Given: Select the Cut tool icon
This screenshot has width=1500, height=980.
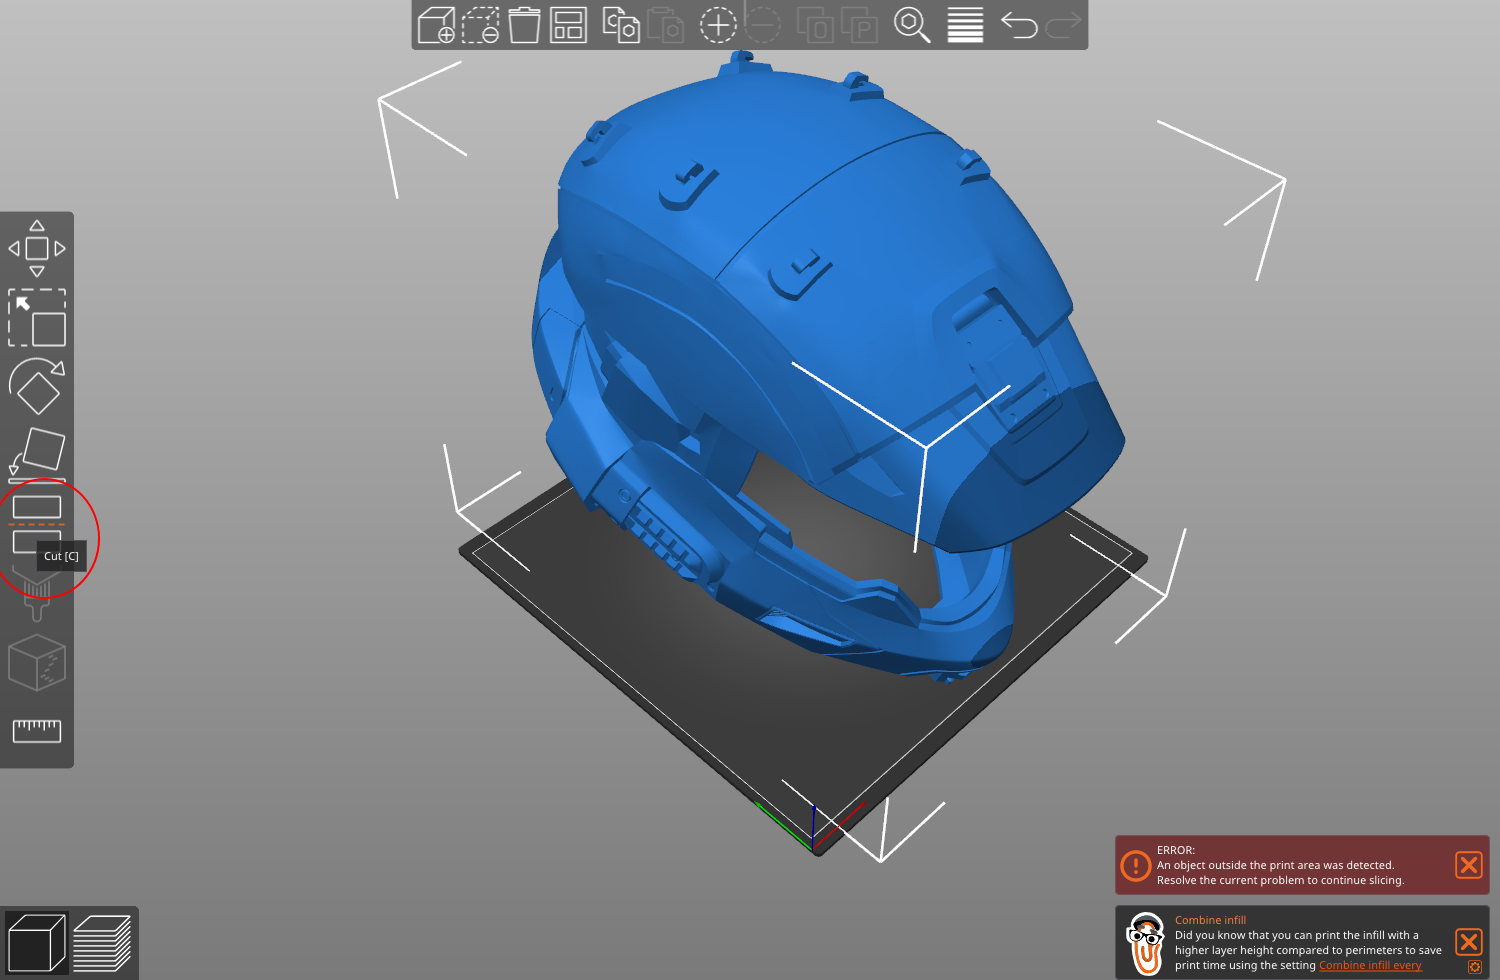Looking at the screenshot, I should pyautogui.click(x=37, y=524).
